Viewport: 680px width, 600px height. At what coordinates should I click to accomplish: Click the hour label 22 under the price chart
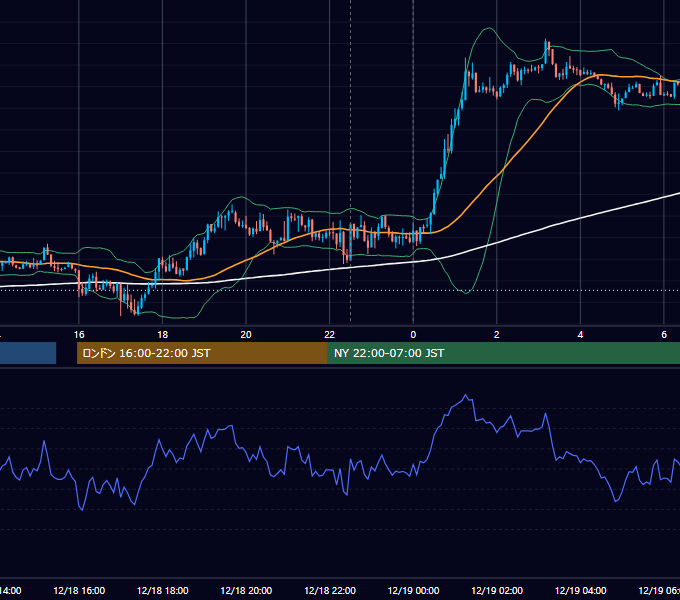330,335
